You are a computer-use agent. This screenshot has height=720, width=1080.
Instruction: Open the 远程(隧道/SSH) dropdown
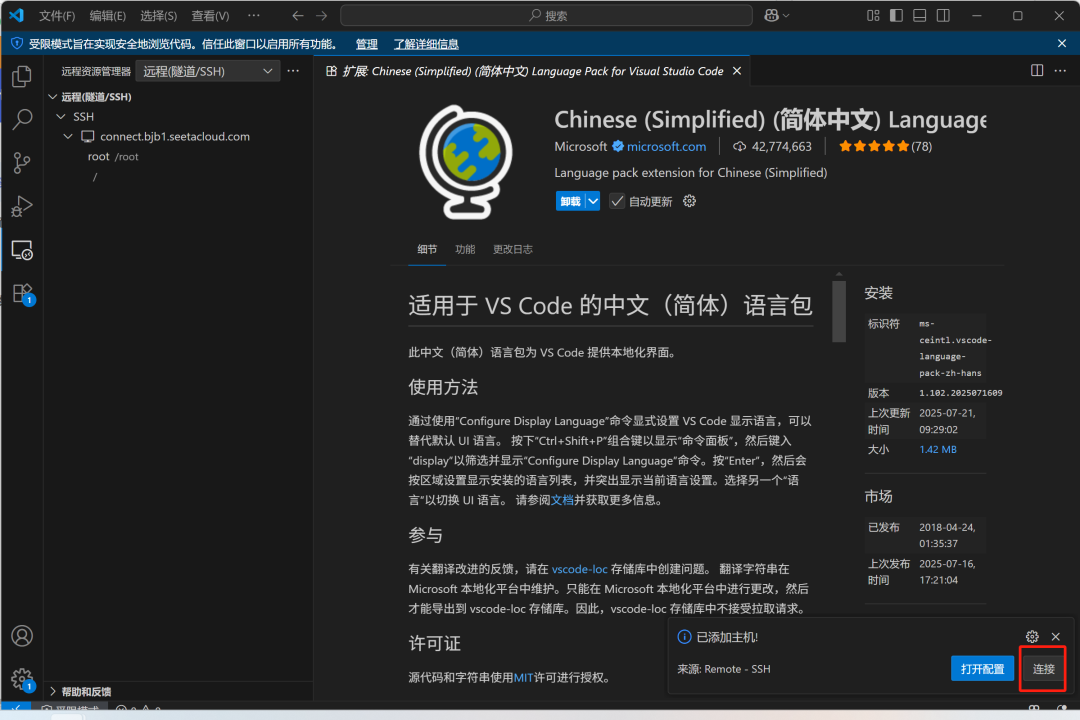click(x=207, y=71)
